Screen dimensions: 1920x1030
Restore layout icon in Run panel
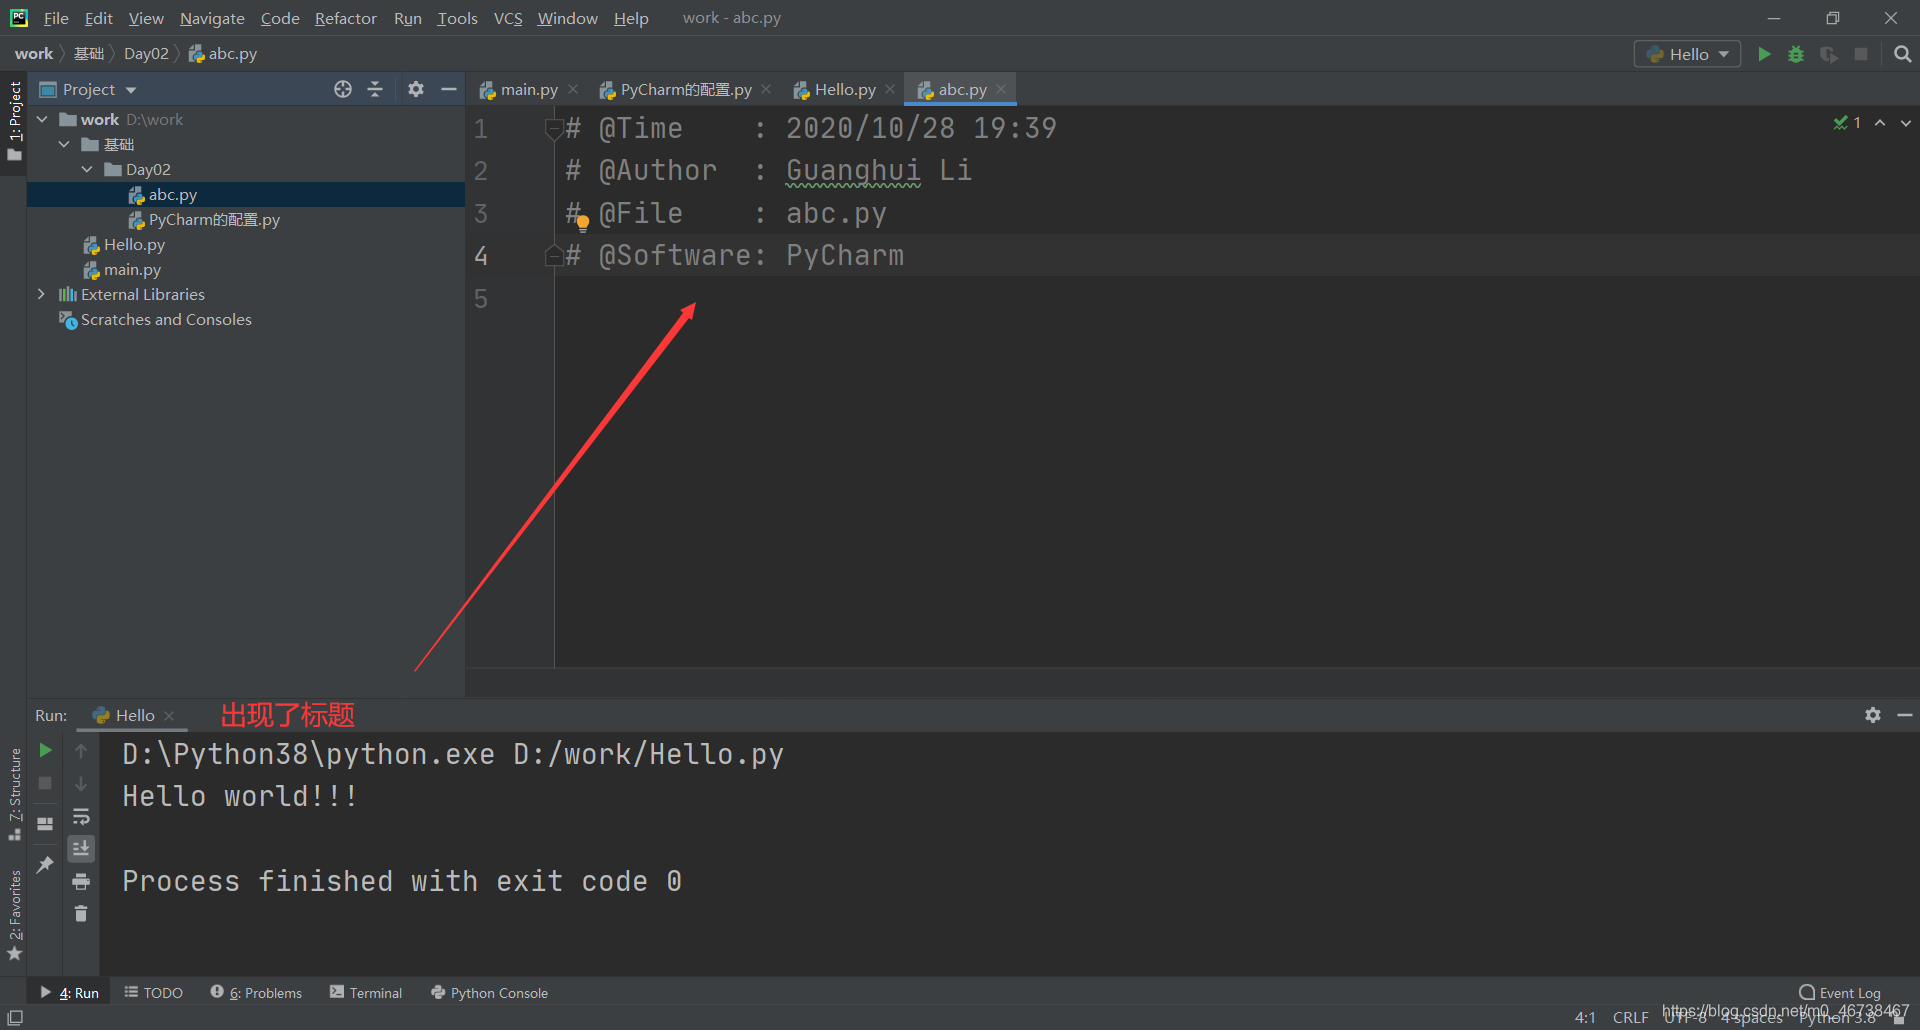45,824
